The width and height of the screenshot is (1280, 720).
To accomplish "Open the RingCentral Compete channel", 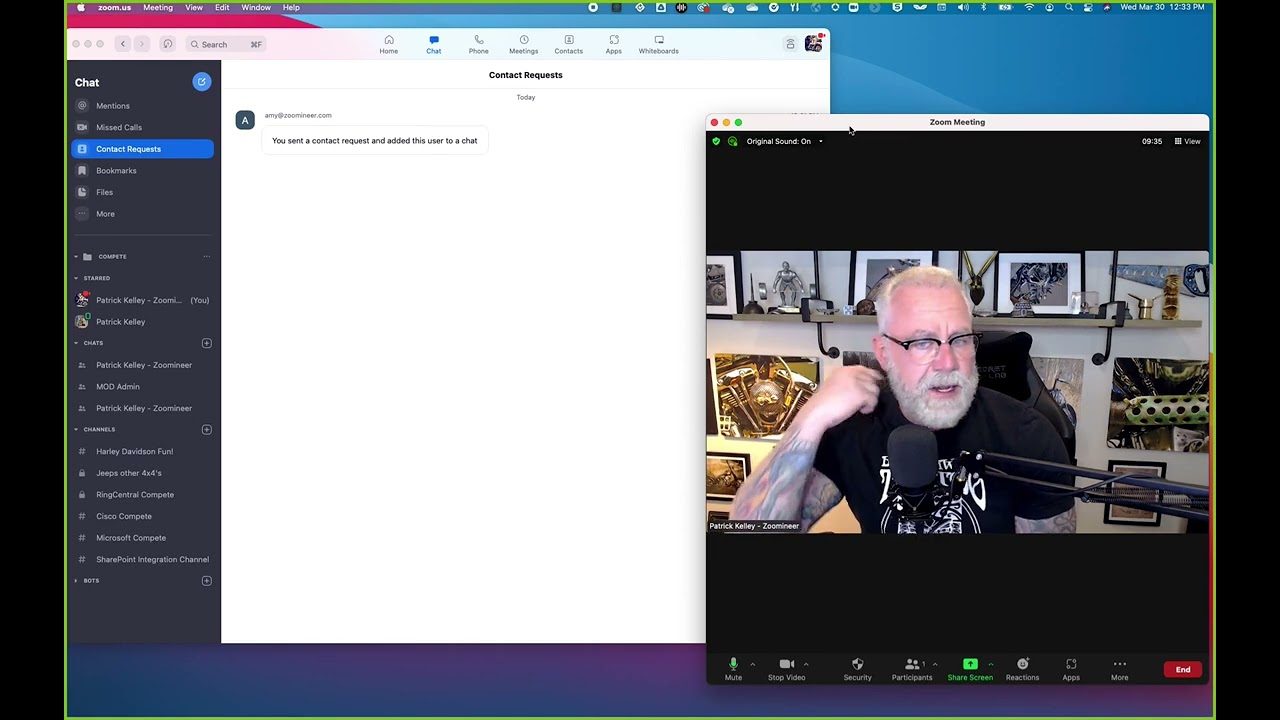I will (x=142, y=495).
